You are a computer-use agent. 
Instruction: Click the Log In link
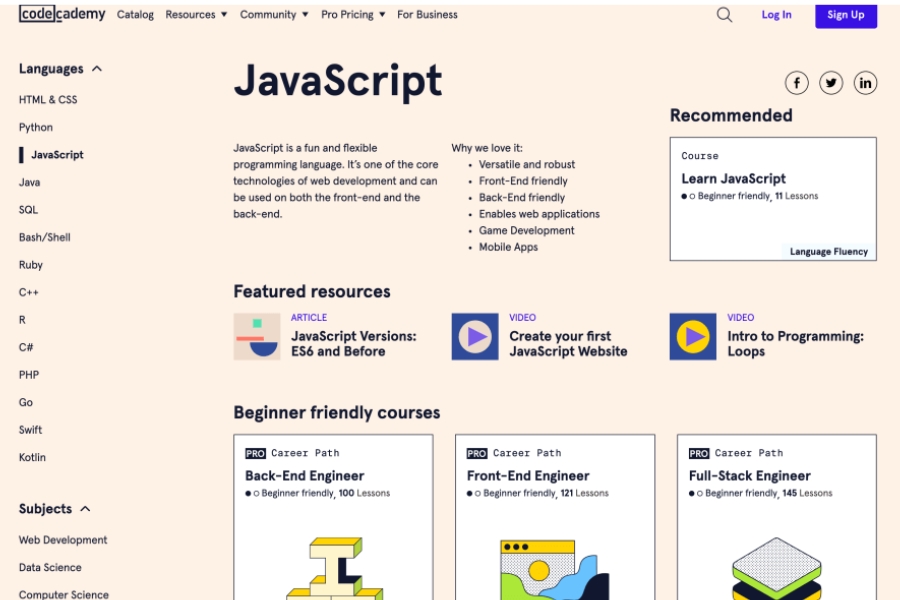click(x=776, y=15)
